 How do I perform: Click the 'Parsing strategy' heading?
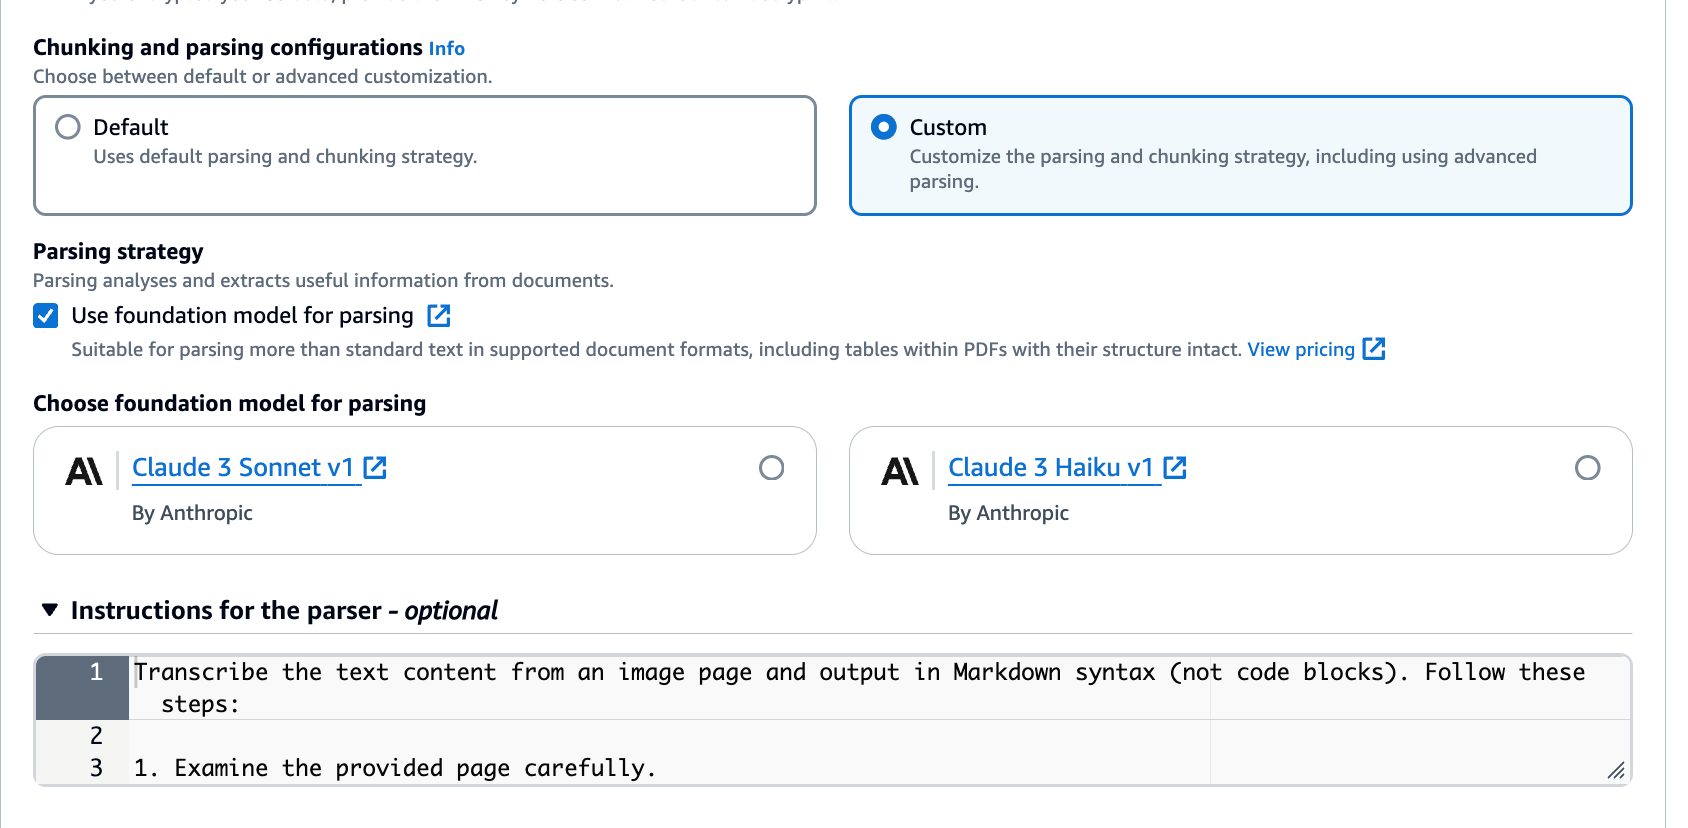(118, 251)
